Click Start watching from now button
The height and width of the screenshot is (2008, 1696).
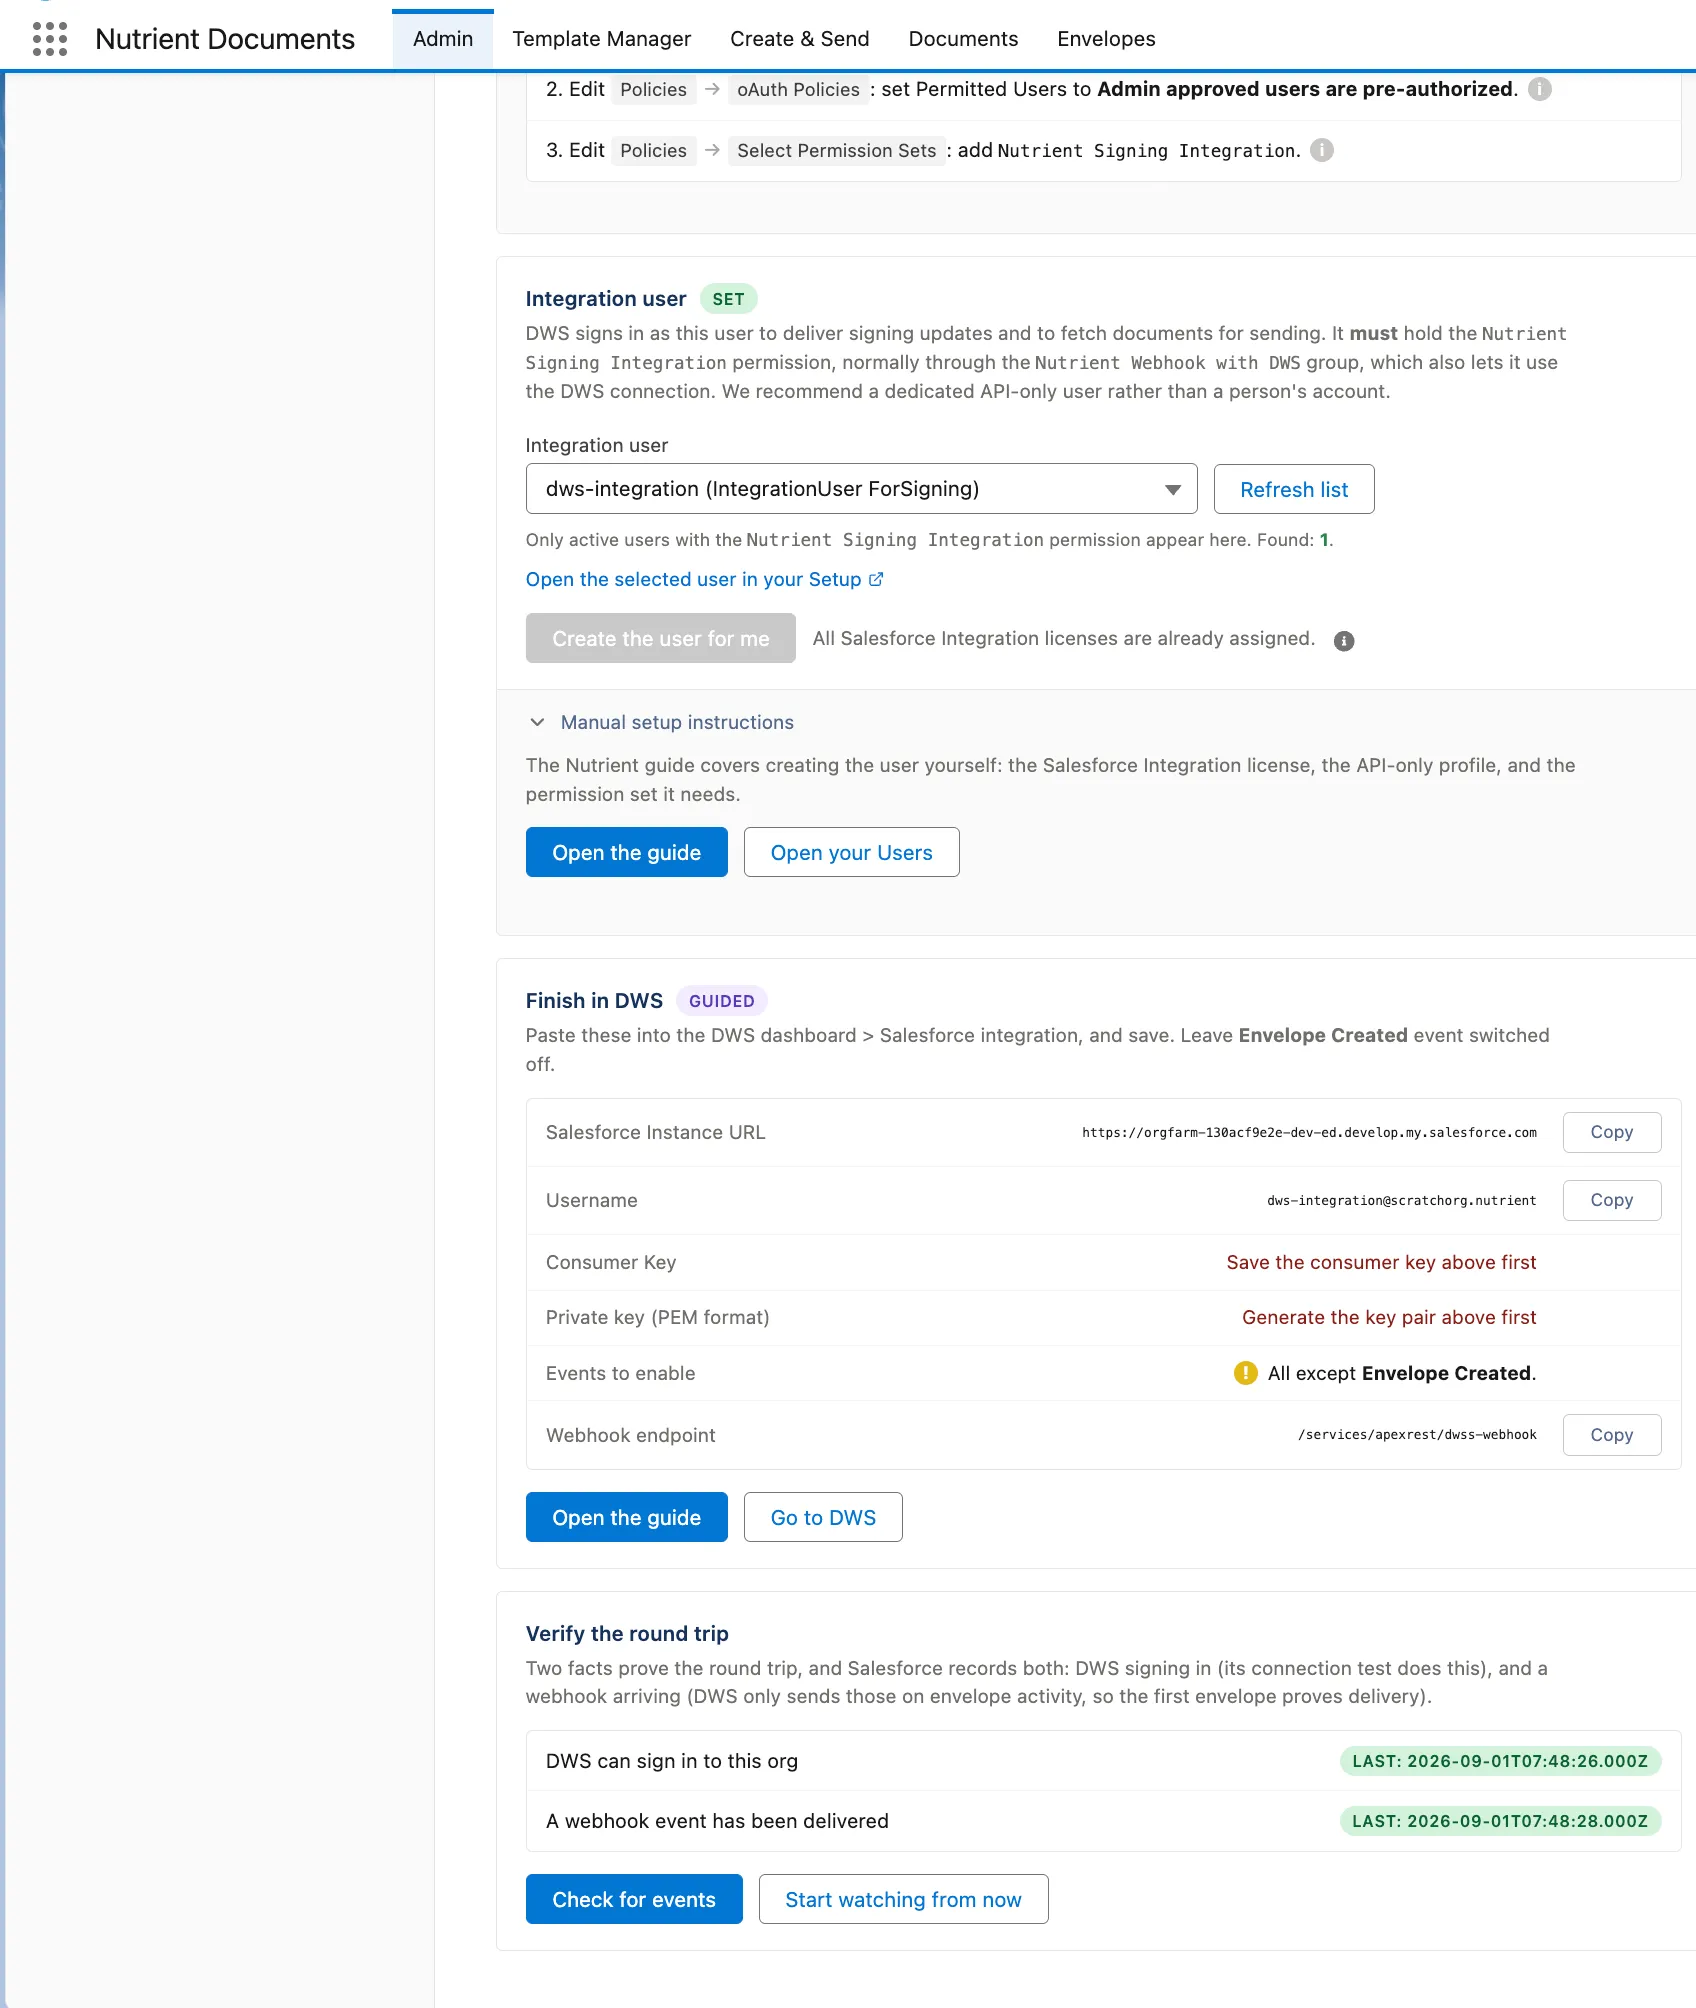click(904, 1899)
